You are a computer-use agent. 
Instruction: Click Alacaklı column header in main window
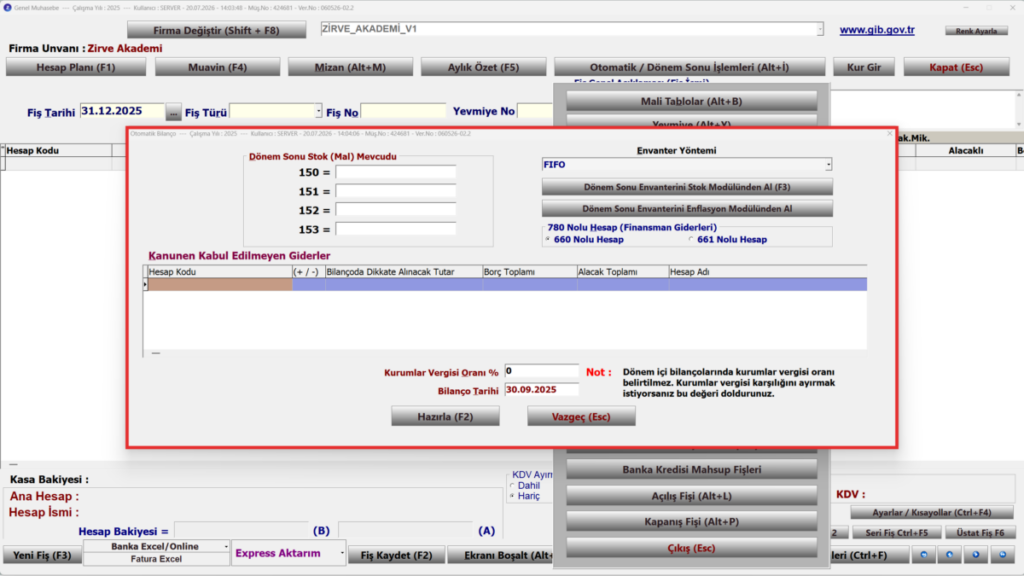965,151
